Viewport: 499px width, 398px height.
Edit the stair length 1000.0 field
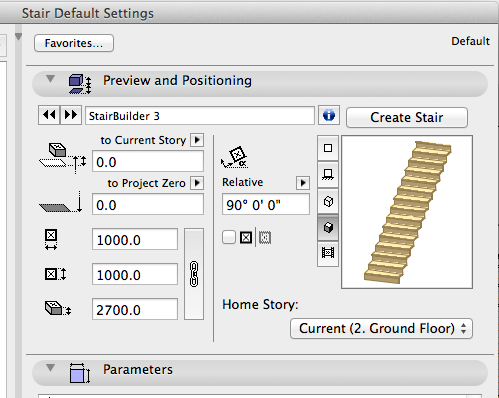point(135,274)
